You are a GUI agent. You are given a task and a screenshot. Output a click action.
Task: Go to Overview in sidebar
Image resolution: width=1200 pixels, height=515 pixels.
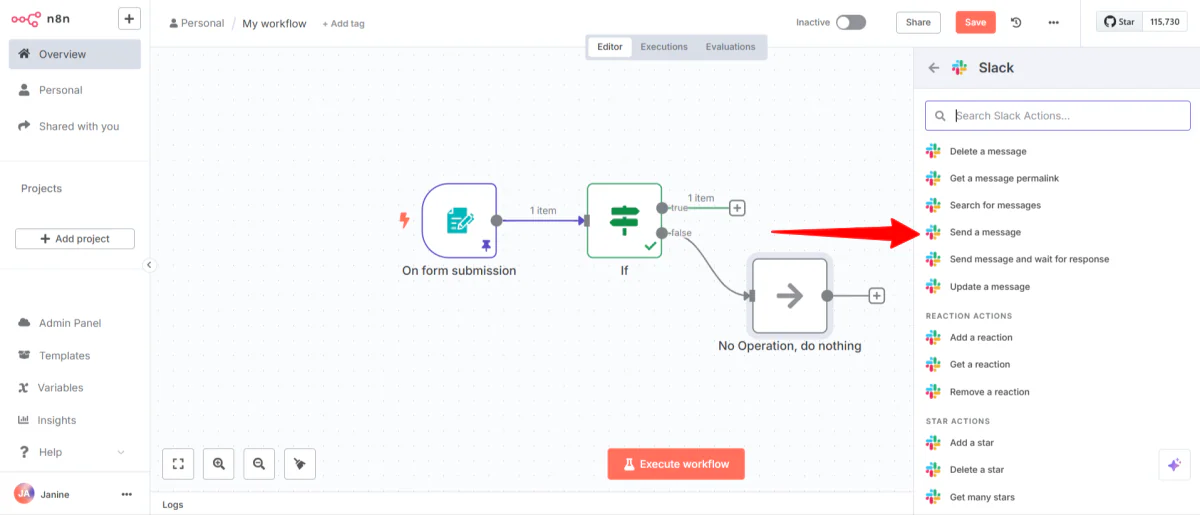point(75,54)
